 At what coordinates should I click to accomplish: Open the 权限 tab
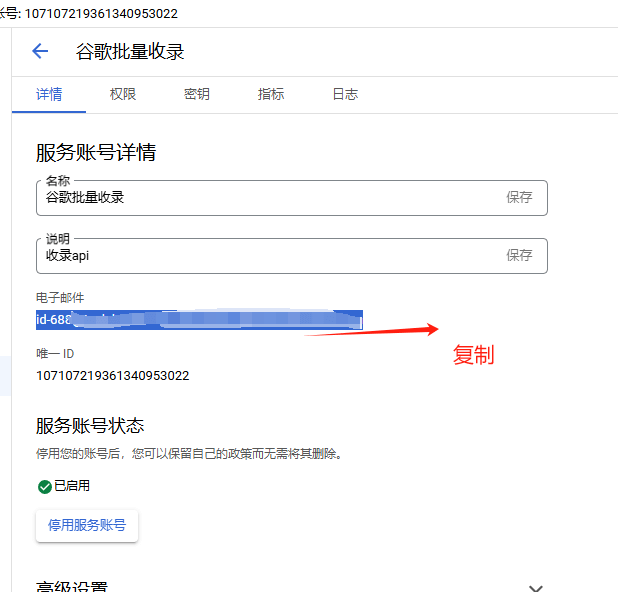point(123,94)
